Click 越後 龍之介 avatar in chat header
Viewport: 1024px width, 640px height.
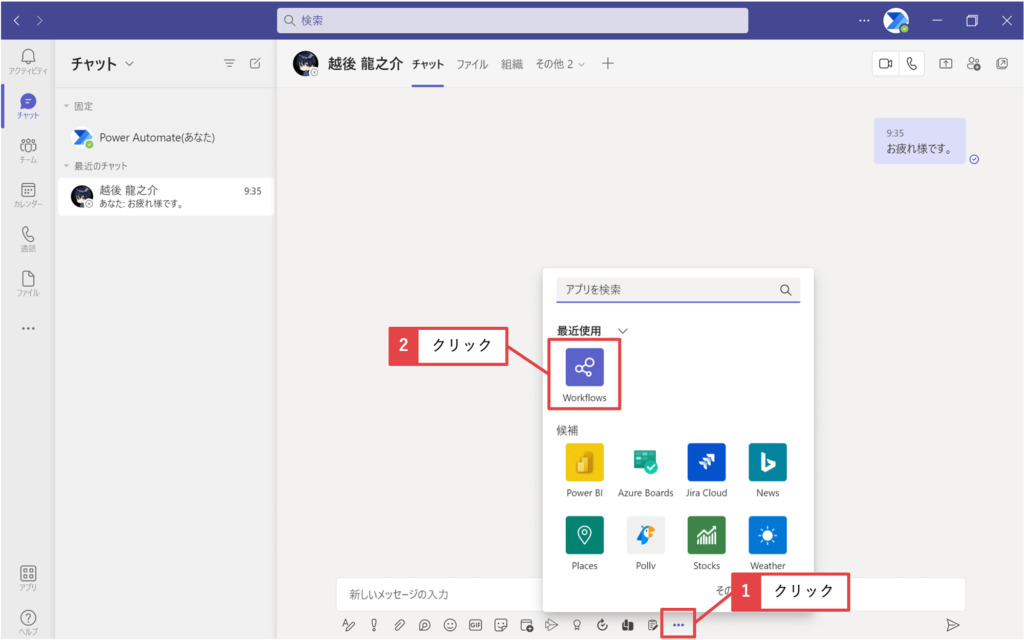(x=306, y=63)
